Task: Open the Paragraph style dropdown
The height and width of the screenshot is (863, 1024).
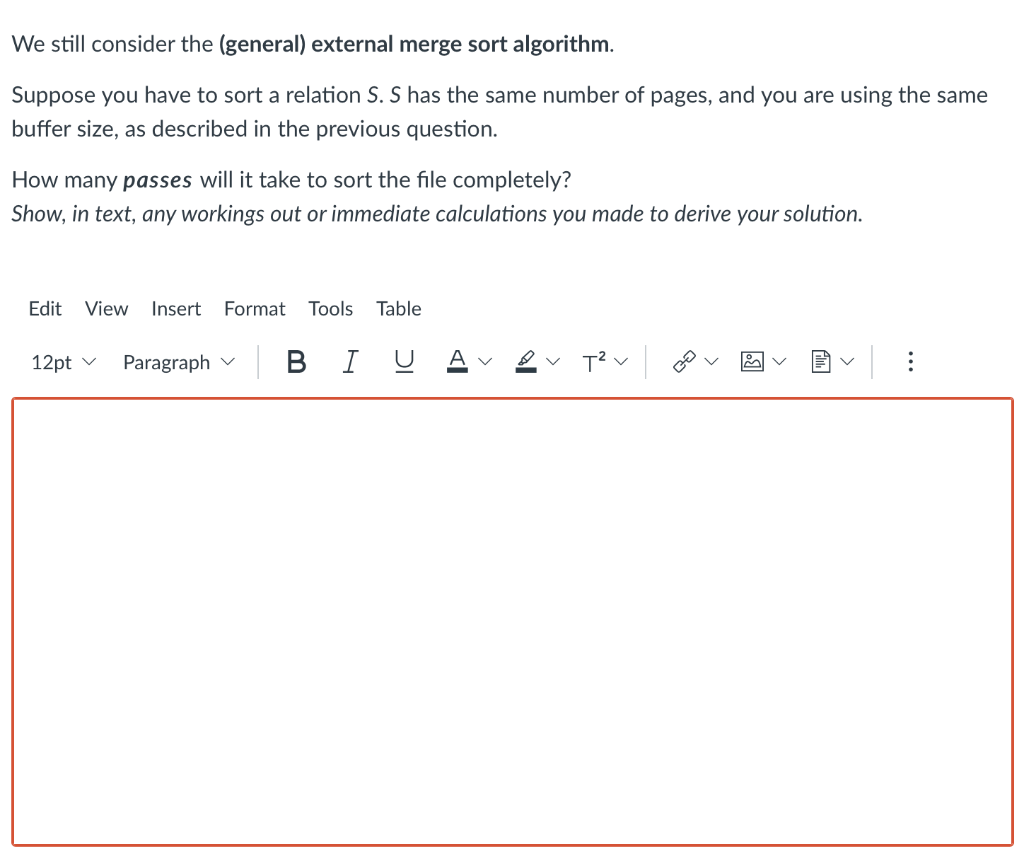Action: (x=178, y=362)
